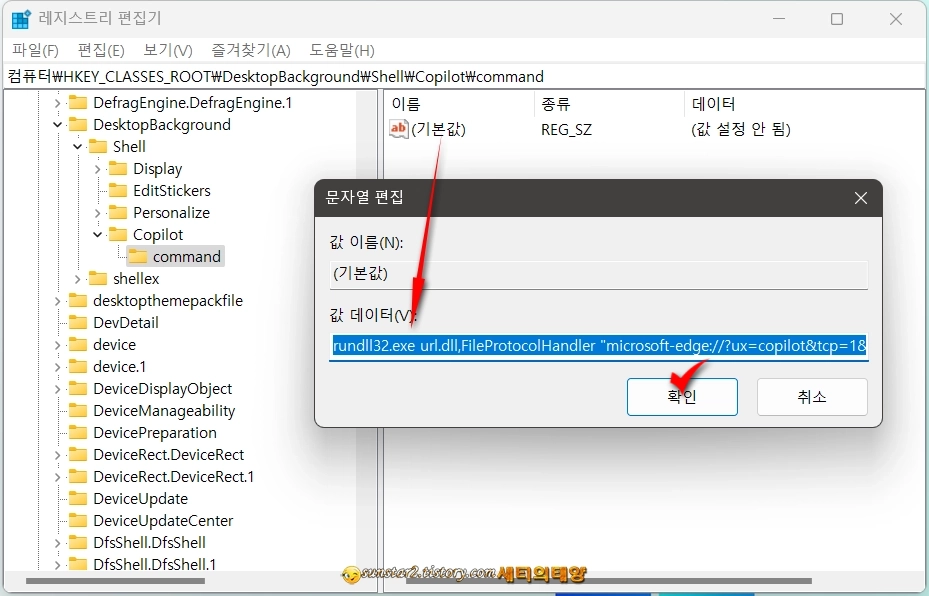The height and width of the screenshot is (596, 929).
Task: Collapse the Copilot key
Action: (98, 235)
